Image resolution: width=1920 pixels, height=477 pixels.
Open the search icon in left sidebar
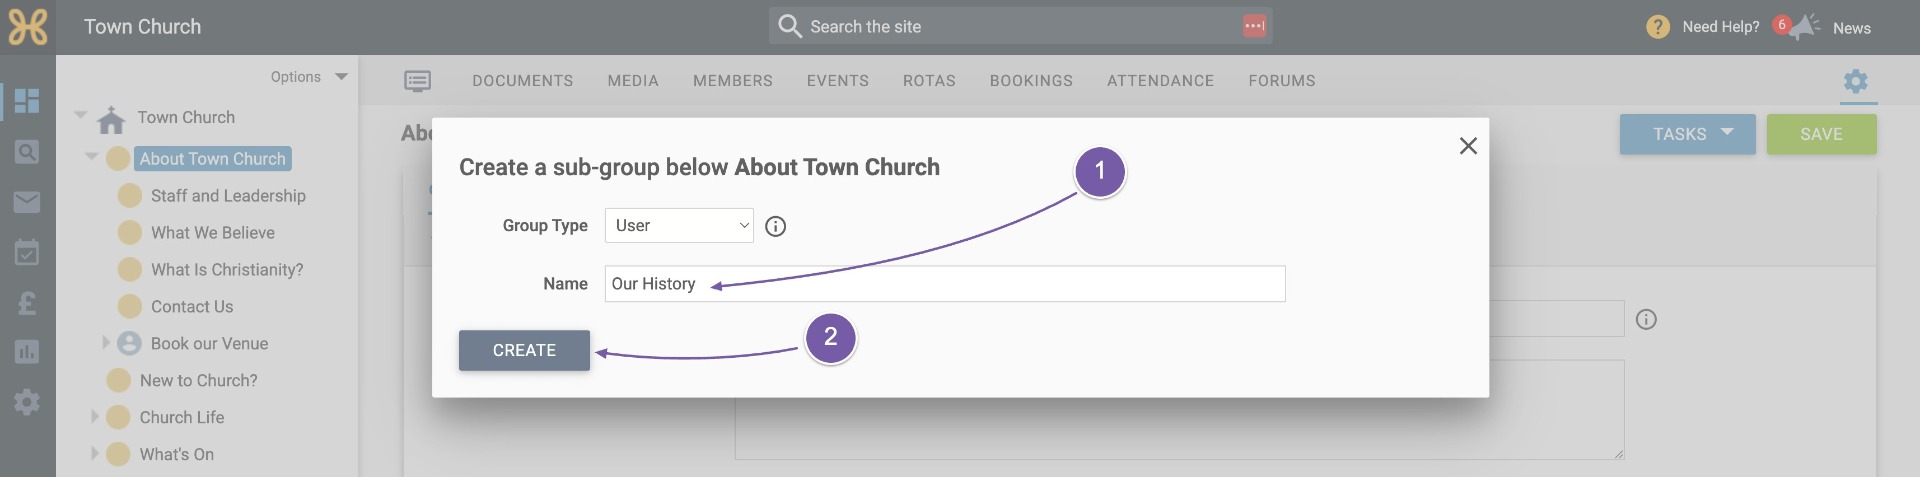pos(27,152)
